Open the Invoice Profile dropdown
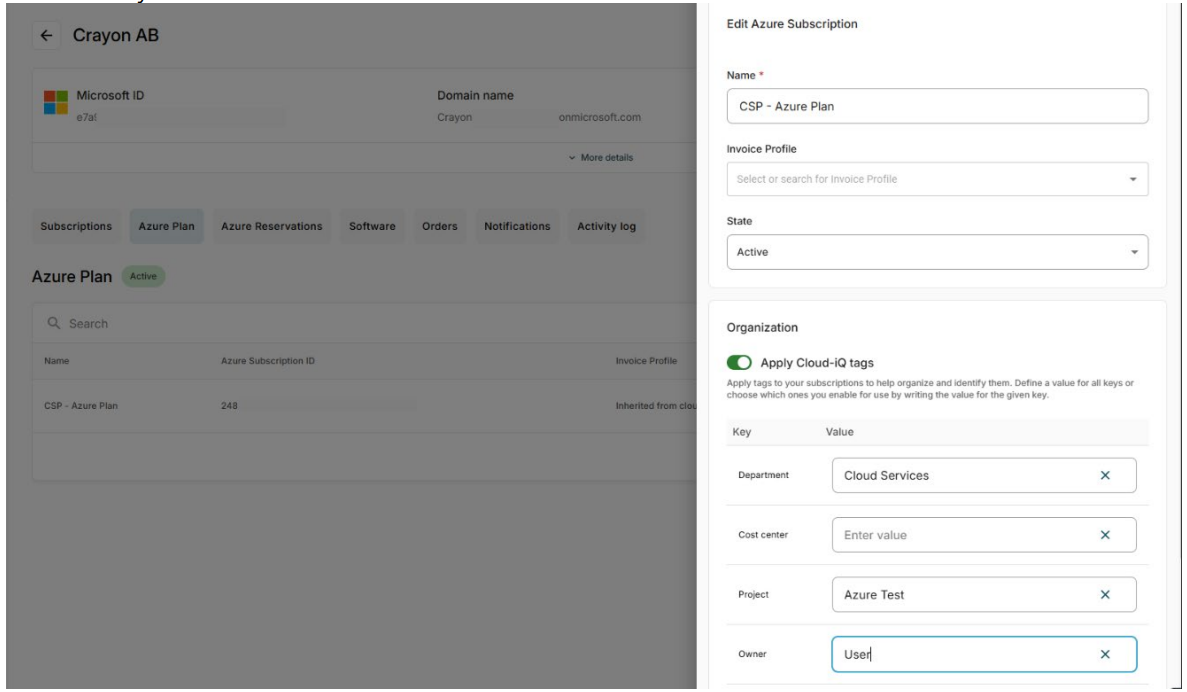 click(x=937, y=179)
